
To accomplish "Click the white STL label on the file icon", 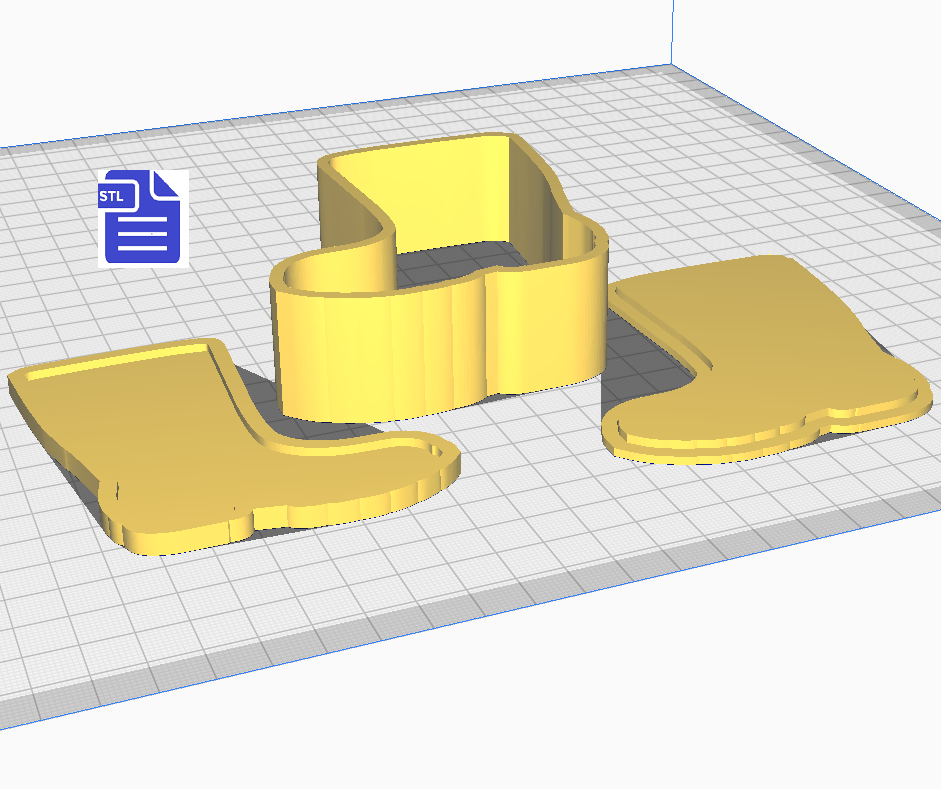I will pos(112,197).
